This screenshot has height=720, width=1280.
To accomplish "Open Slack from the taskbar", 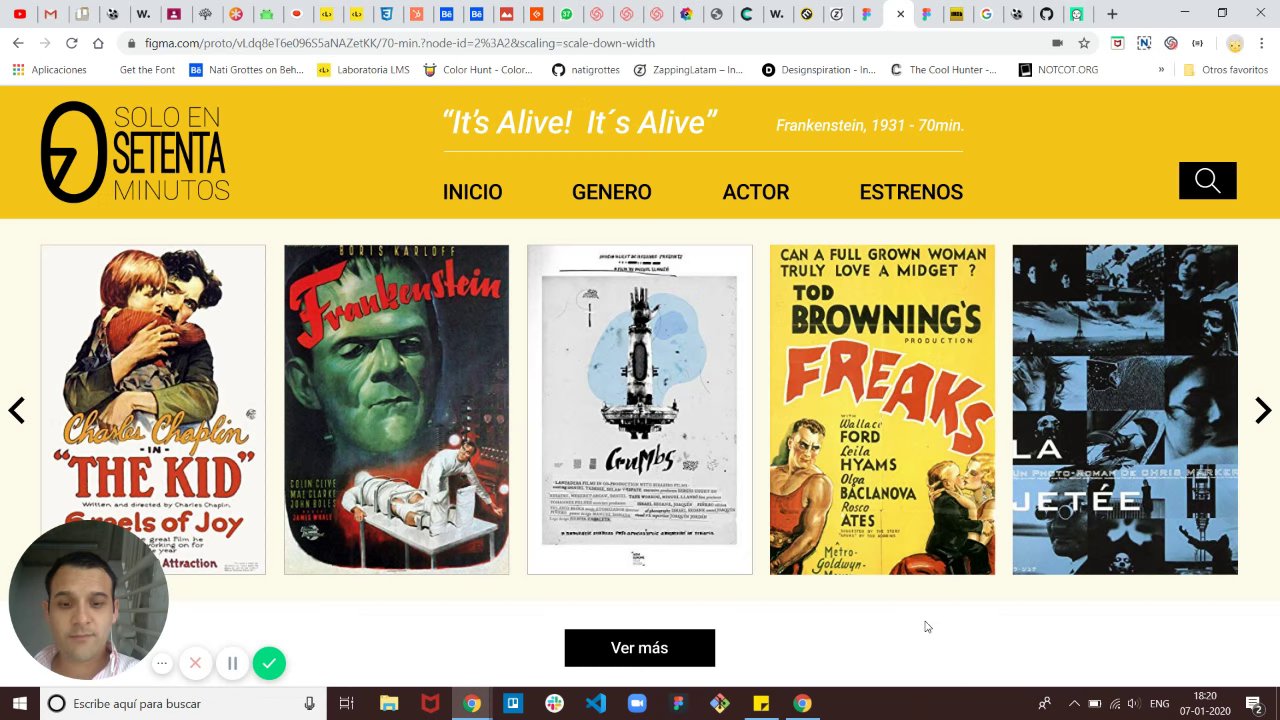I will click(x=554, y=703).
